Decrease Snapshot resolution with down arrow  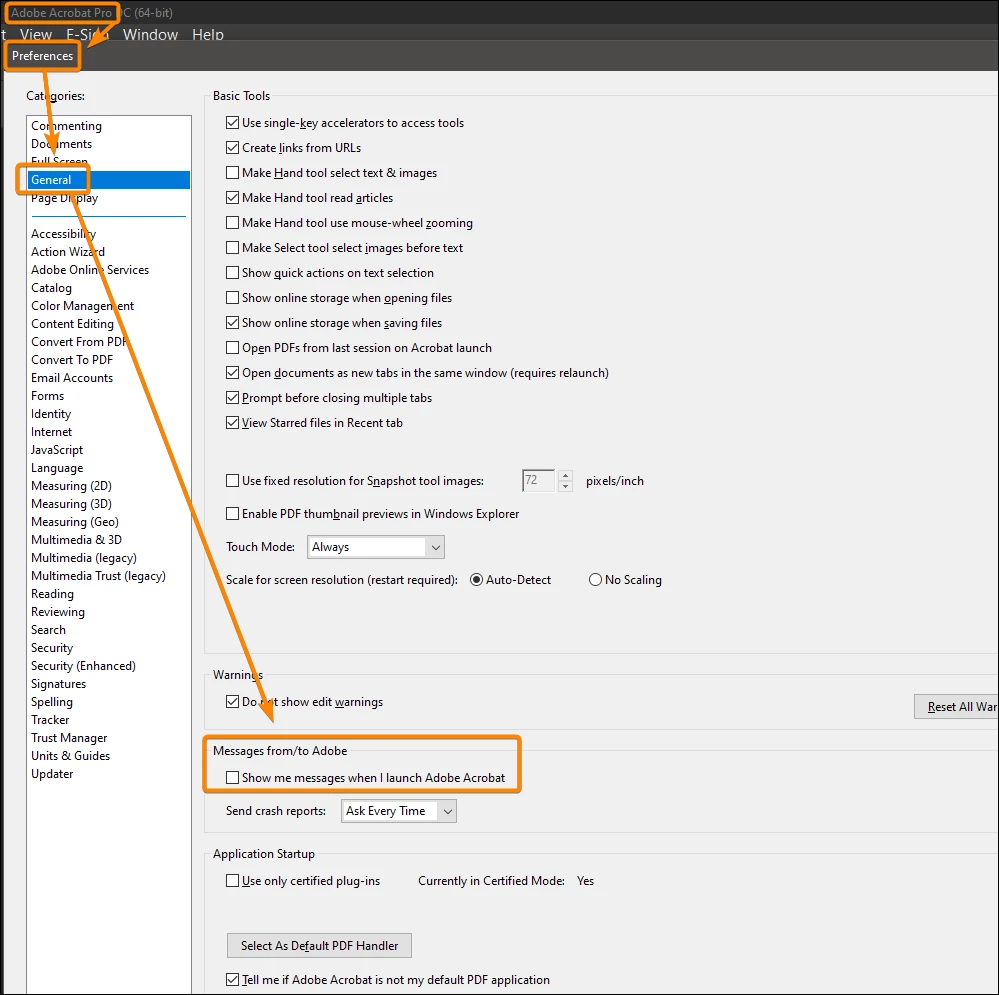pos(565,486)
